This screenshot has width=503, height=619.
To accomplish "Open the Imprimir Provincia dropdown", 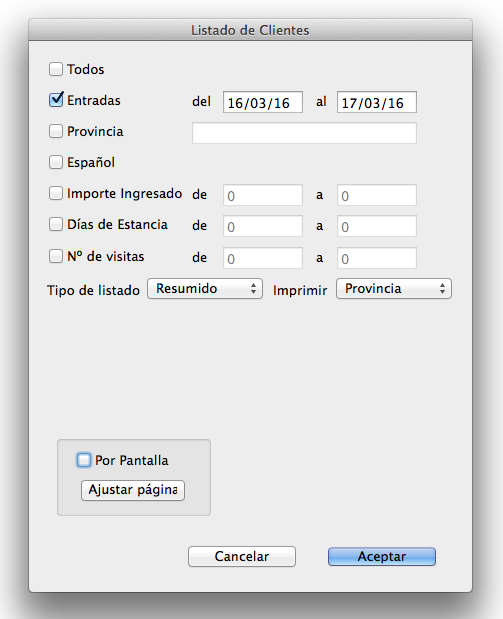I will click(x=394, y=289).
